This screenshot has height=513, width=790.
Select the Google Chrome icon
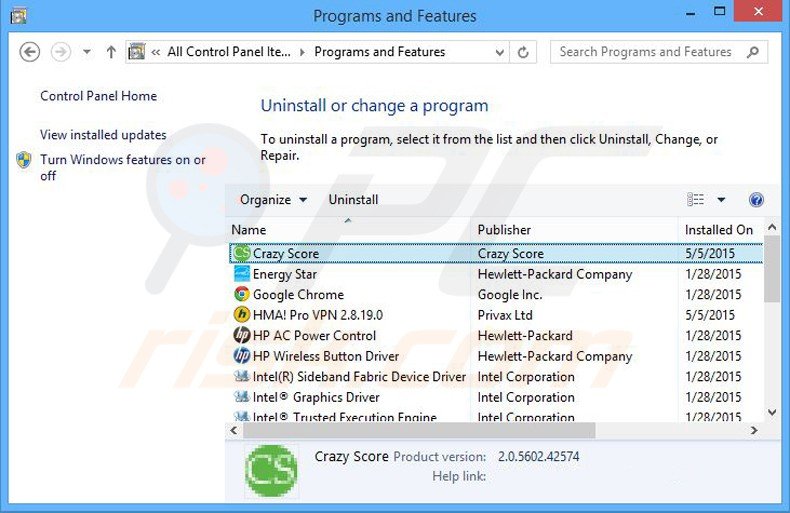click(x=242, y=294)
